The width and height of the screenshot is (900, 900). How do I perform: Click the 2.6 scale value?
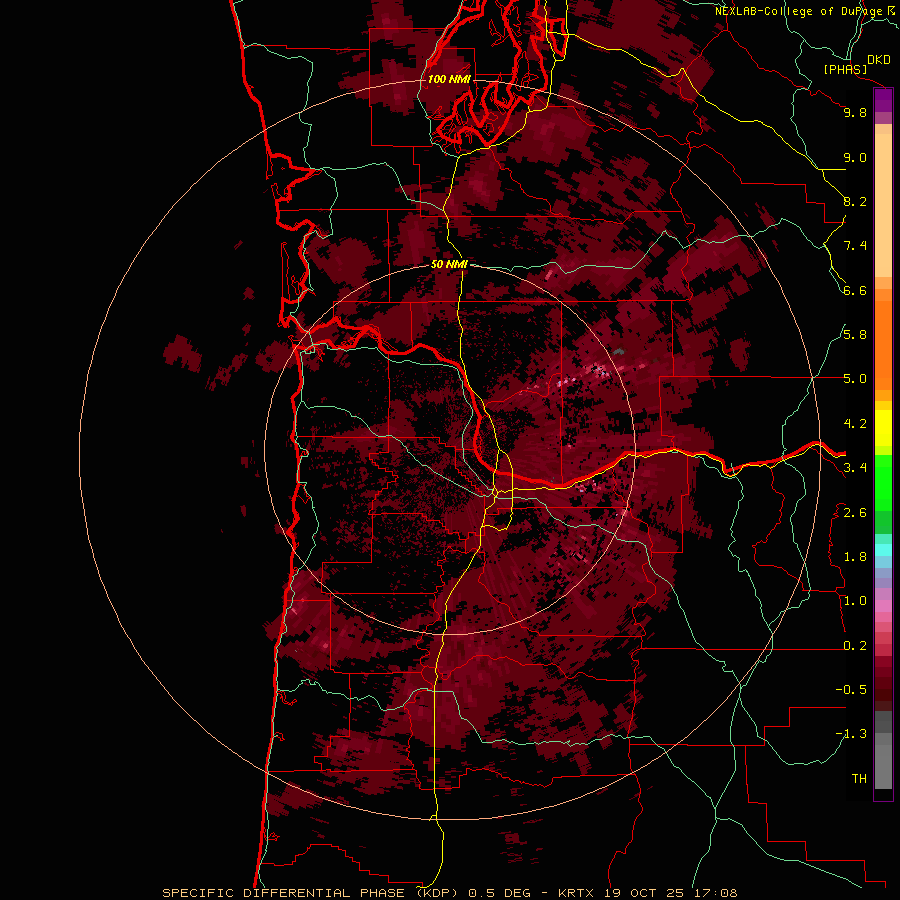pyautogui.click(x=855, y=513)
